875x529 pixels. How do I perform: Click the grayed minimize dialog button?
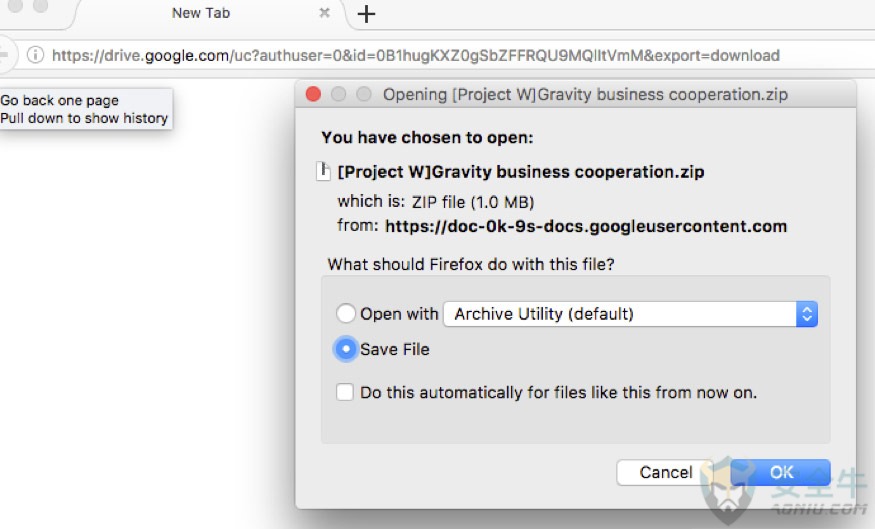[x=339, y=94]
